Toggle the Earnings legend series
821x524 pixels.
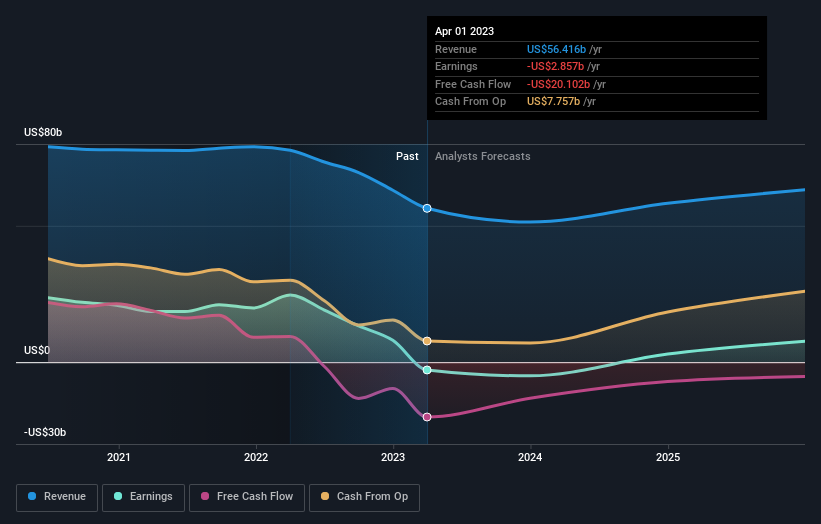click(143, 497)
